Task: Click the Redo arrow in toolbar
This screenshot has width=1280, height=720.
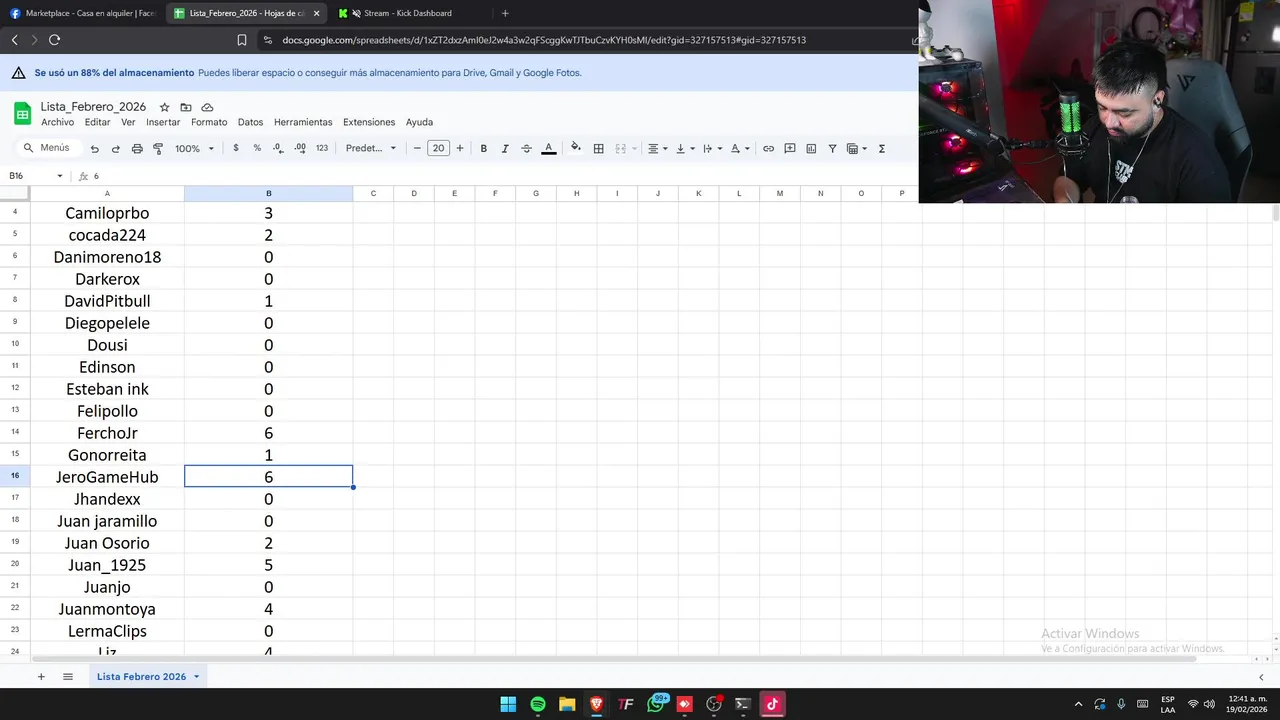Action: click(x=115, y=148)
